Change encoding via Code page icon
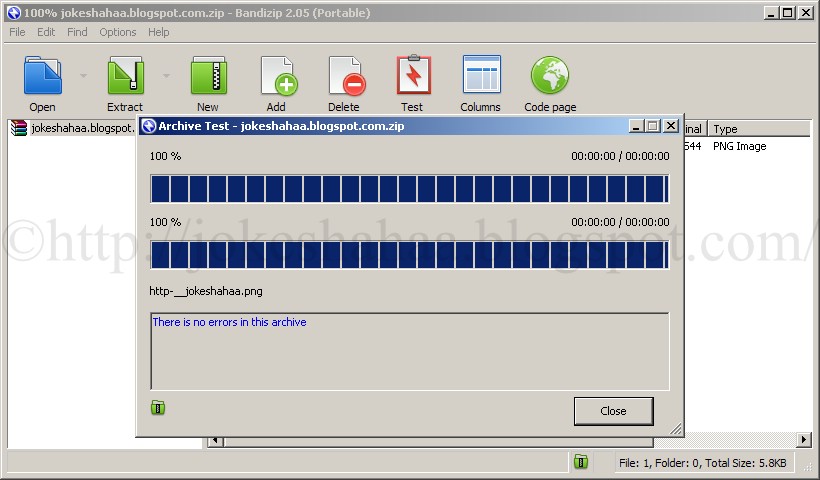820x480 pixels. click(550, 75)
